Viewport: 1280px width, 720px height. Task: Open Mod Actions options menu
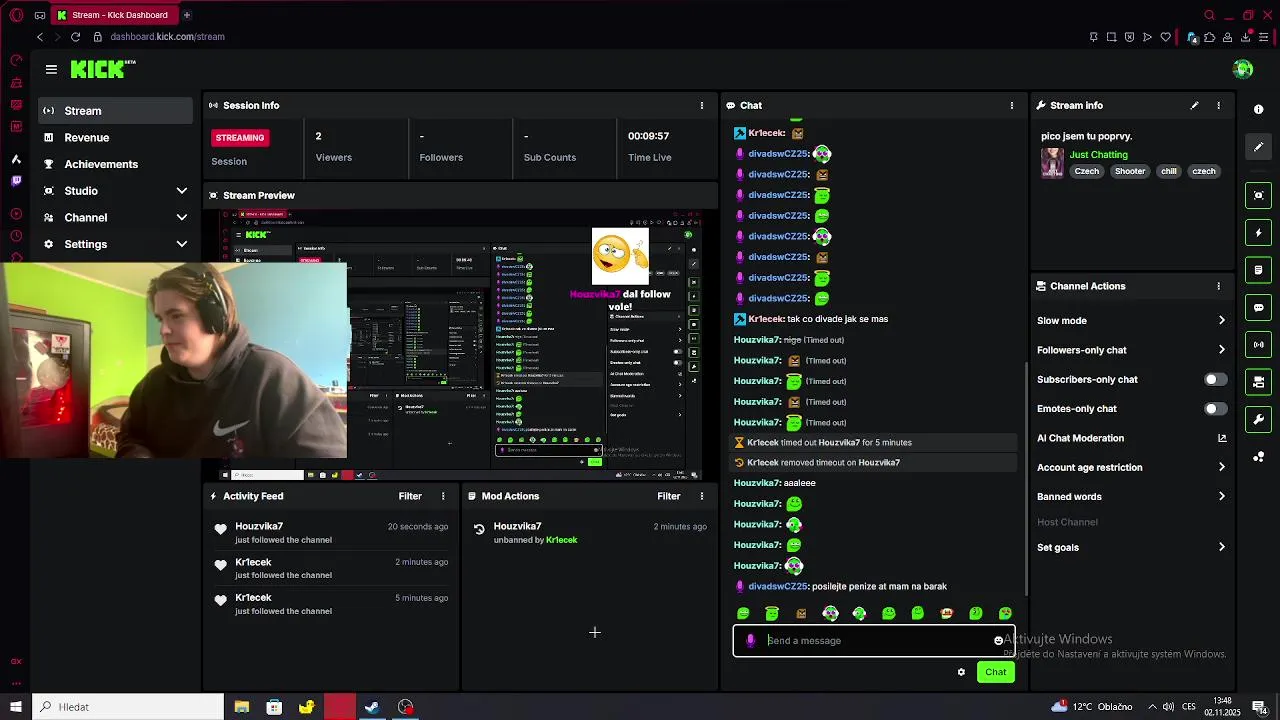click(x=702, y=496)
